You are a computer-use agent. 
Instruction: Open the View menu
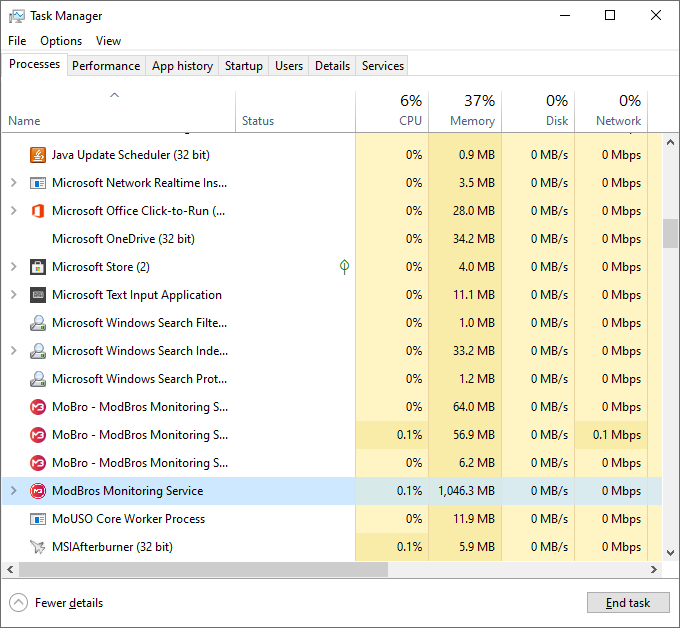[108, 41]
